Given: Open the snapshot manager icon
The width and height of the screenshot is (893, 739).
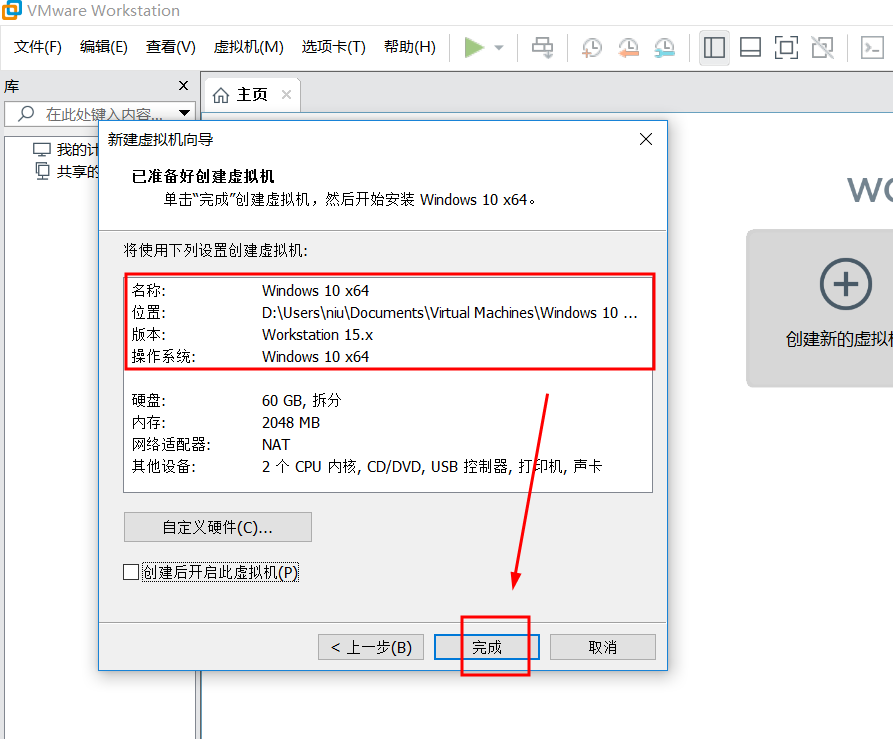Looking at the screenshot, I should pos(664,48).
